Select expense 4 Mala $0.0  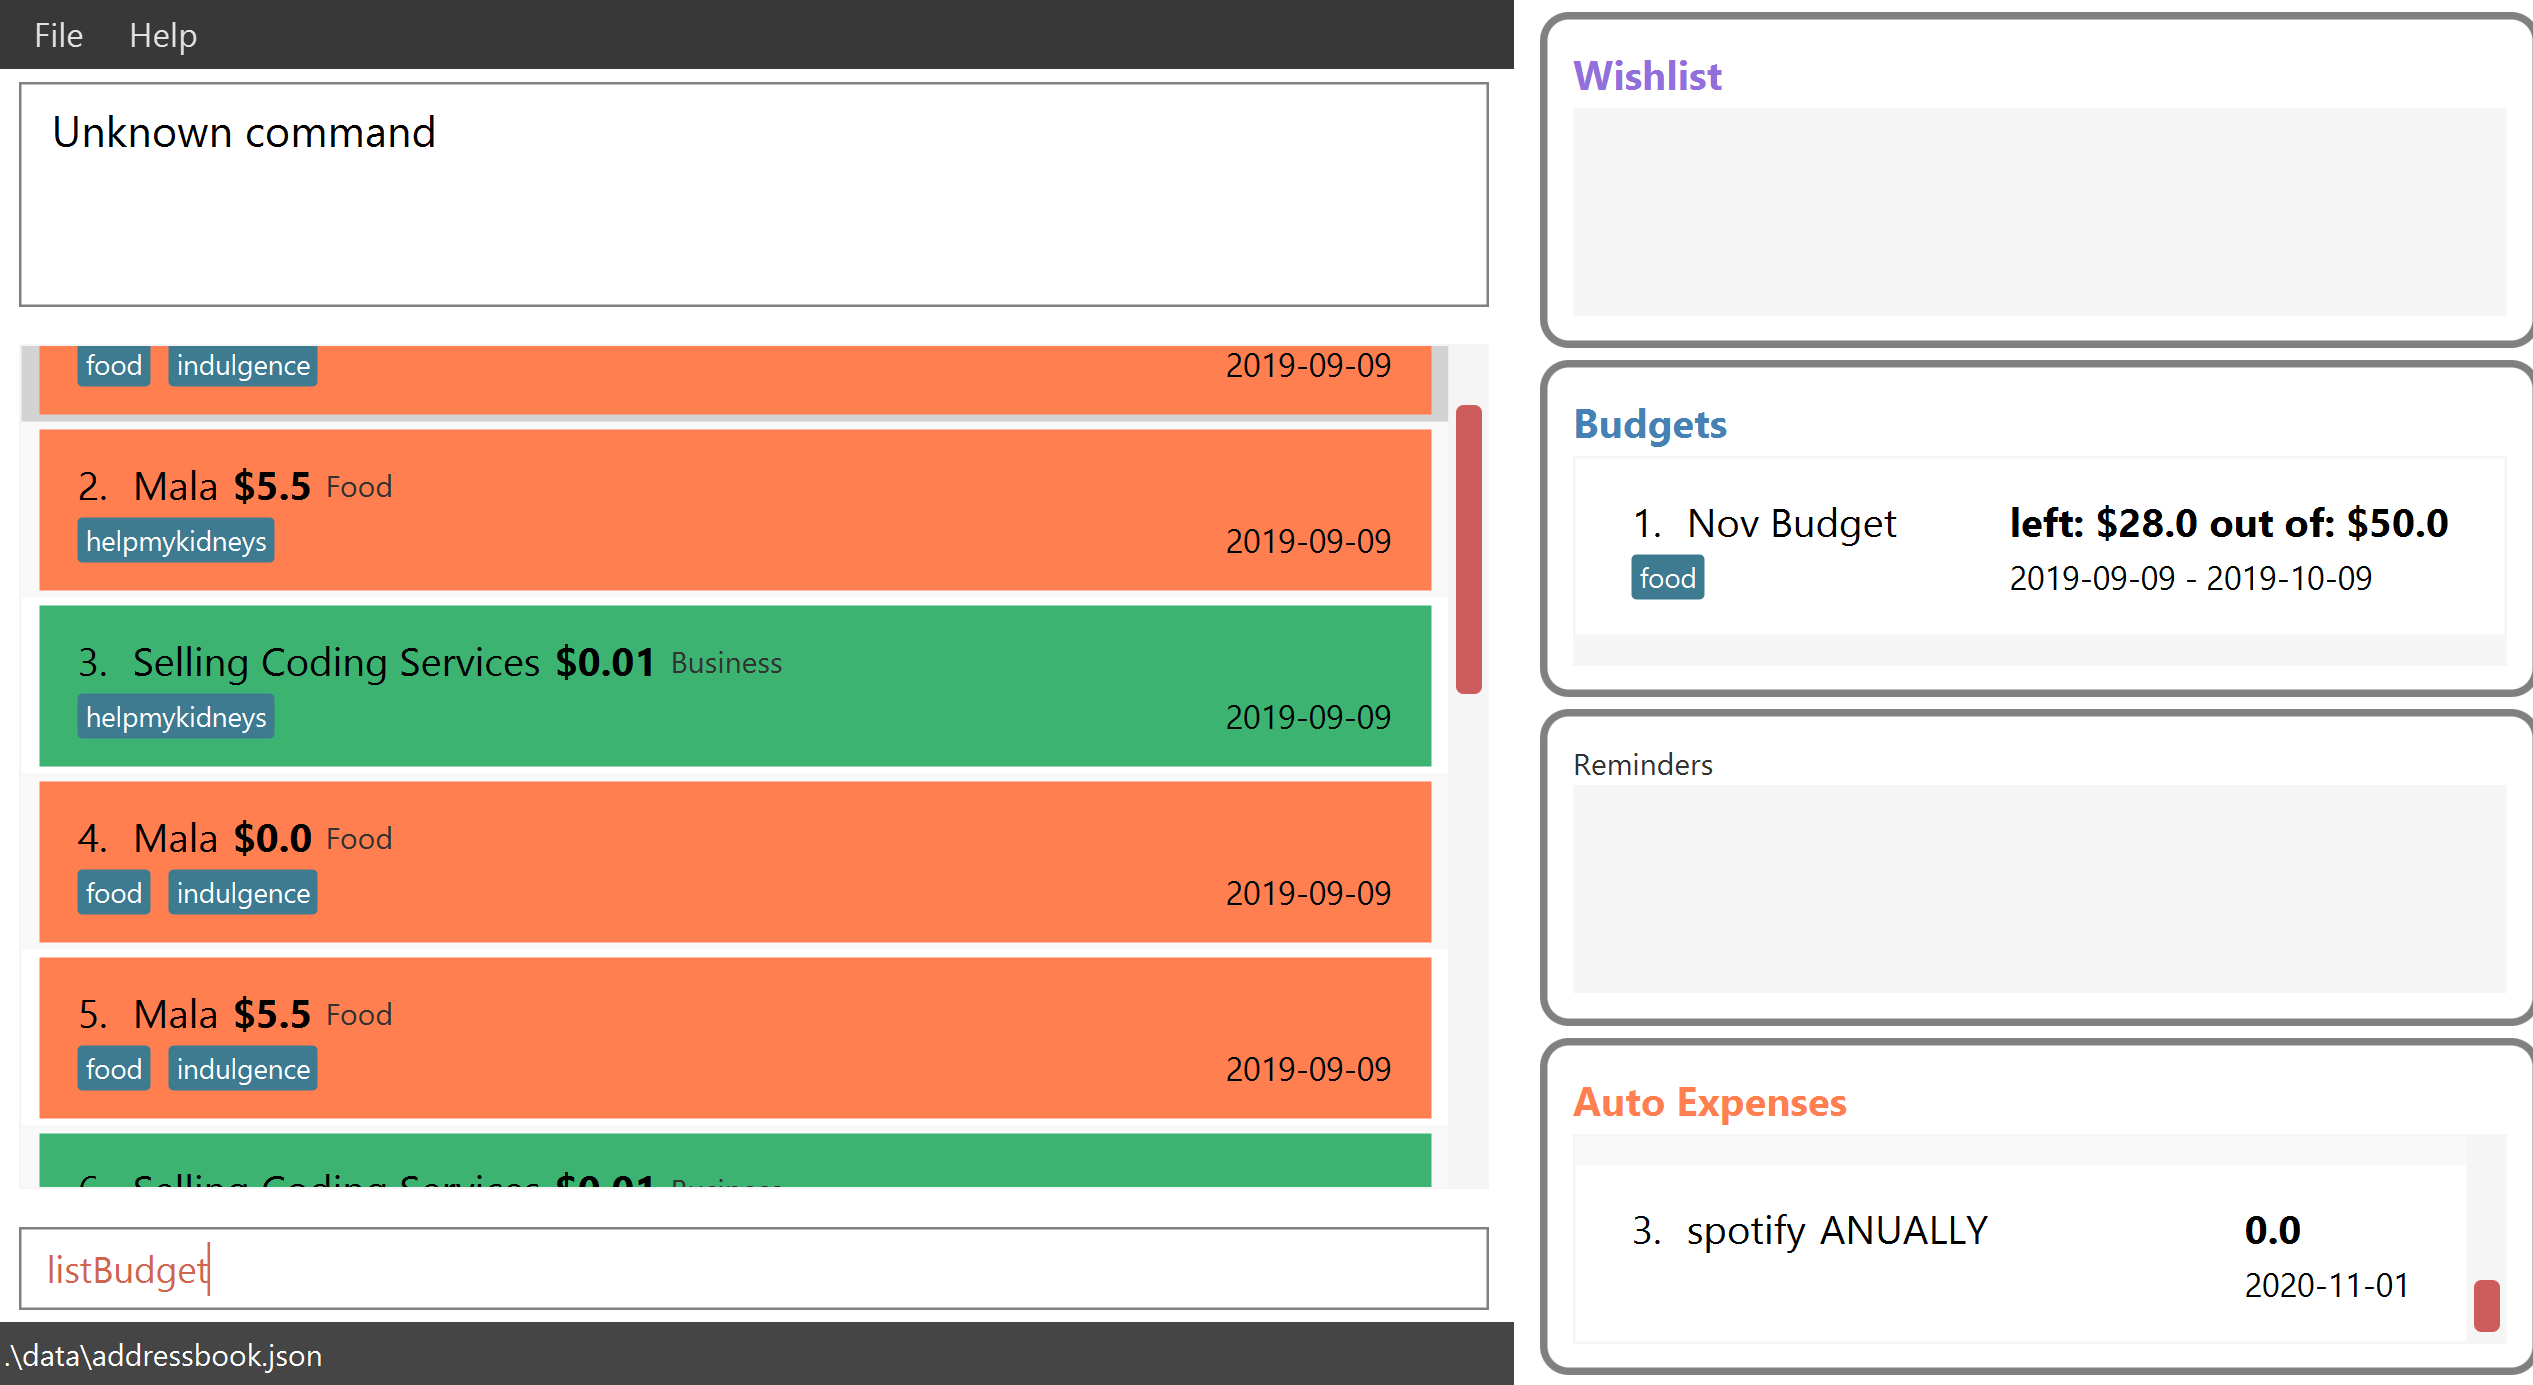(735, 862)
